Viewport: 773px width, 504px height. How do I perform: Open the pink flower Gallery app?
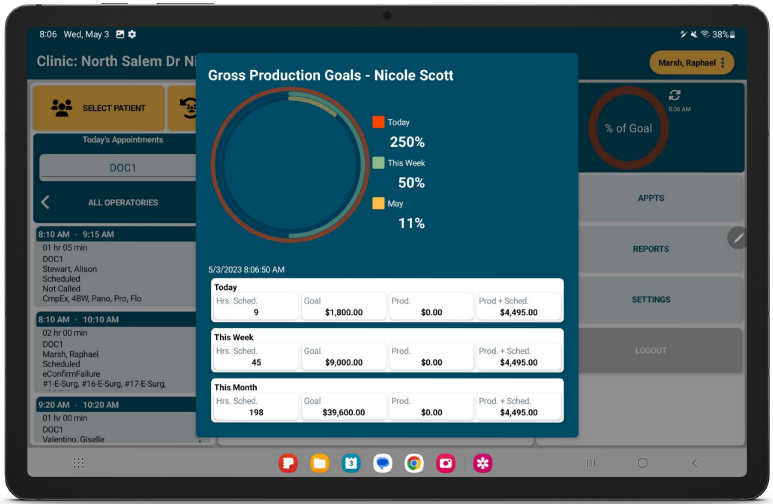pyautogui.click(x=483, y=463)
